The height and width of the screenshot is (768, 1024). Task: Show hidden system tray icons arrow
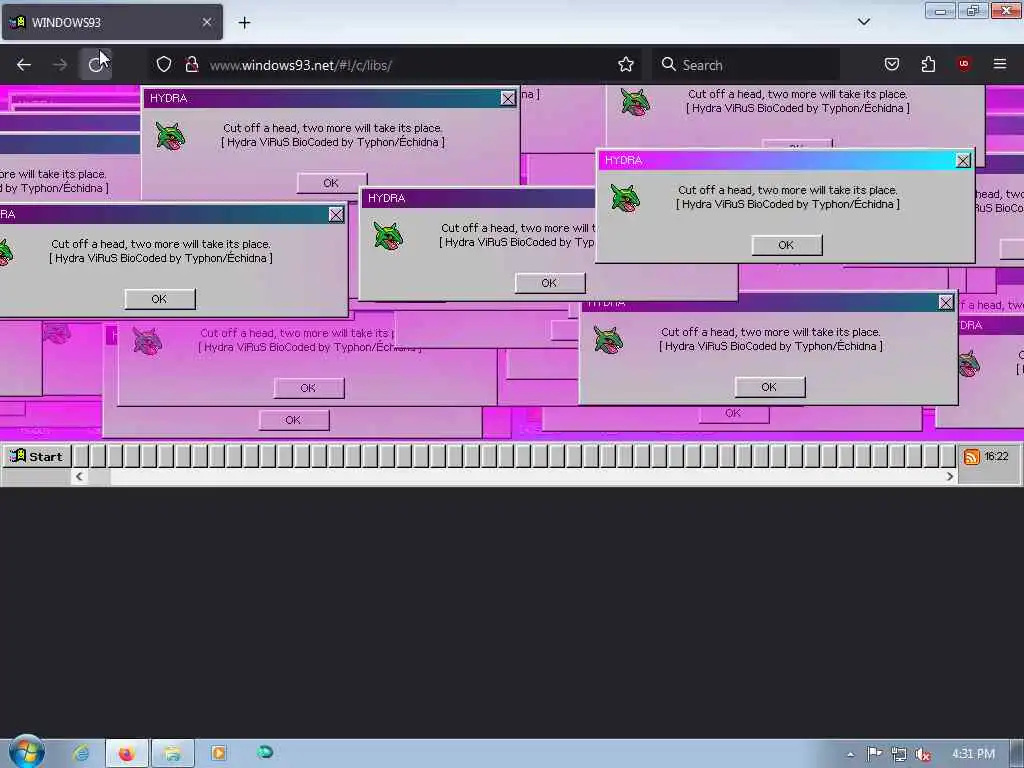click(850, 755)
